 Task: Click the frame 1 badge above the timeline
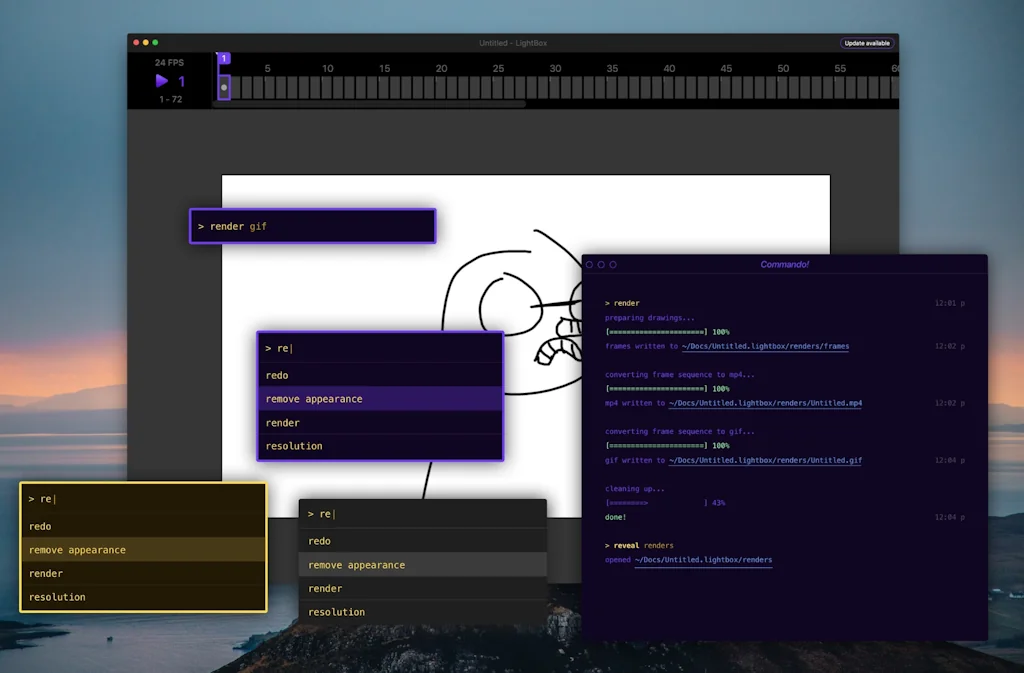pyautogui.click(x=223, y=59)
